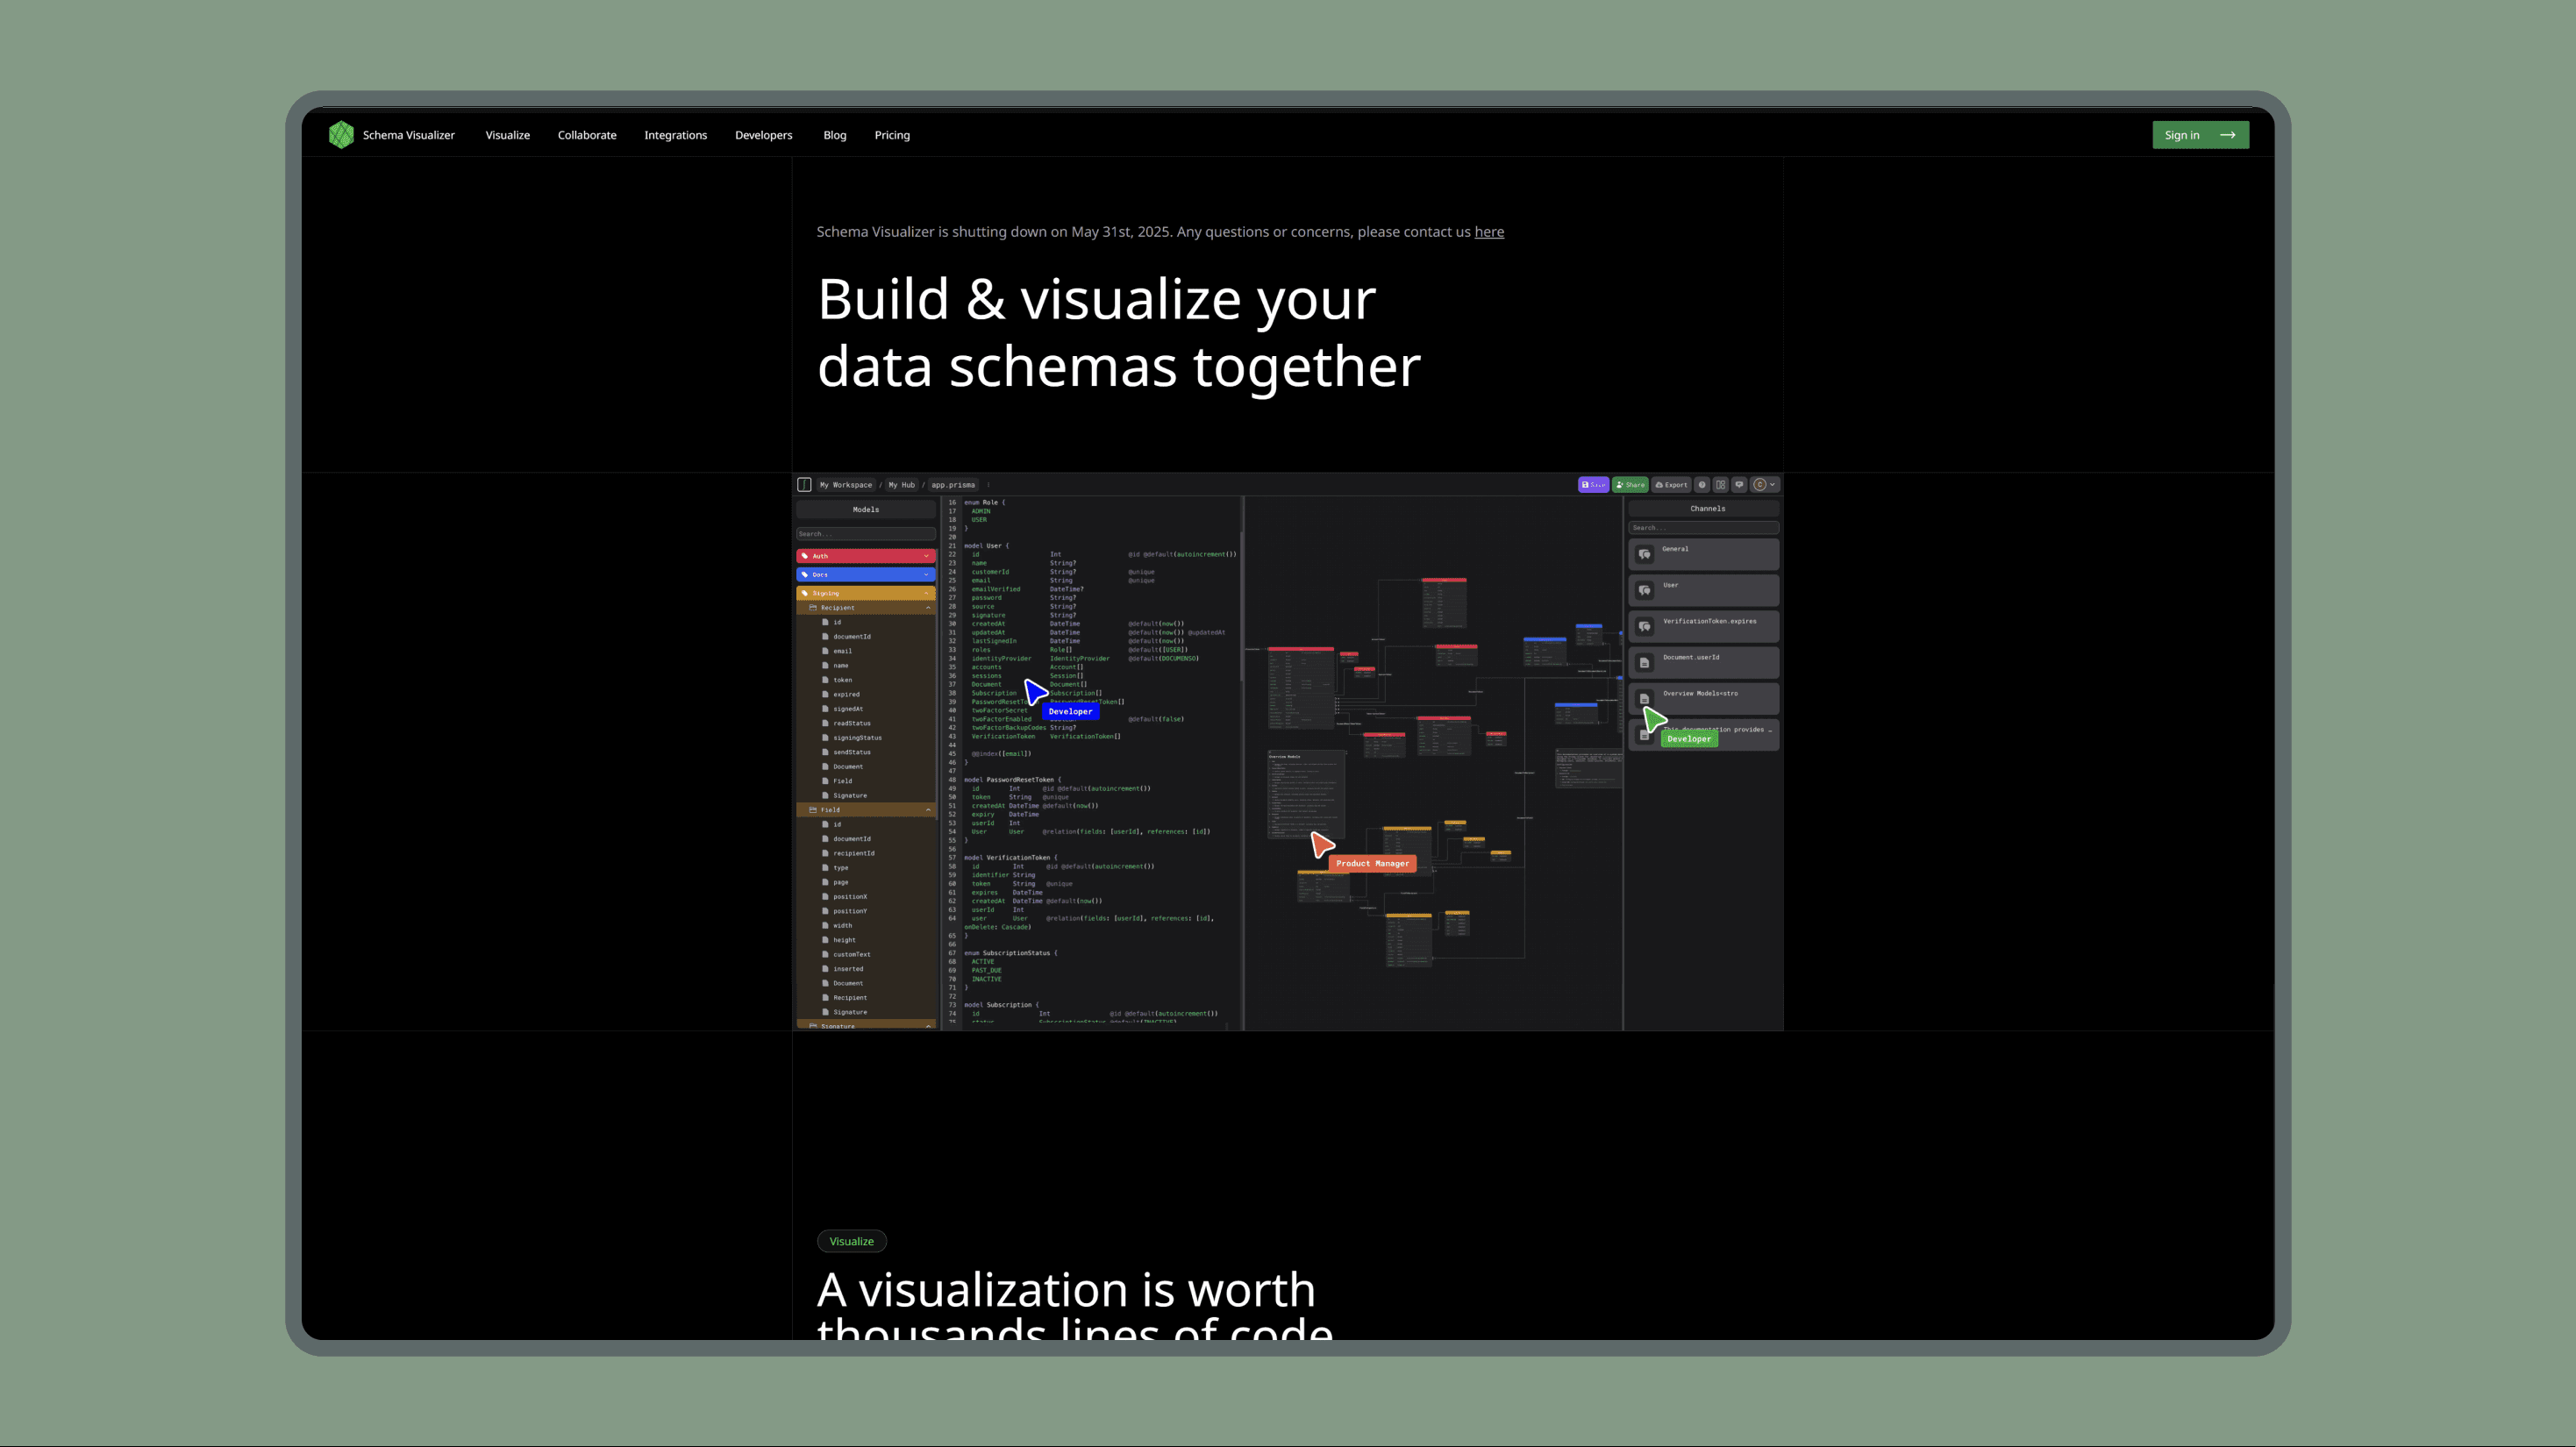The height and width of the screenshot is (1447, 2576).
Task: Follow the 'here' contact link in the banner
Action: (1489, 231)
